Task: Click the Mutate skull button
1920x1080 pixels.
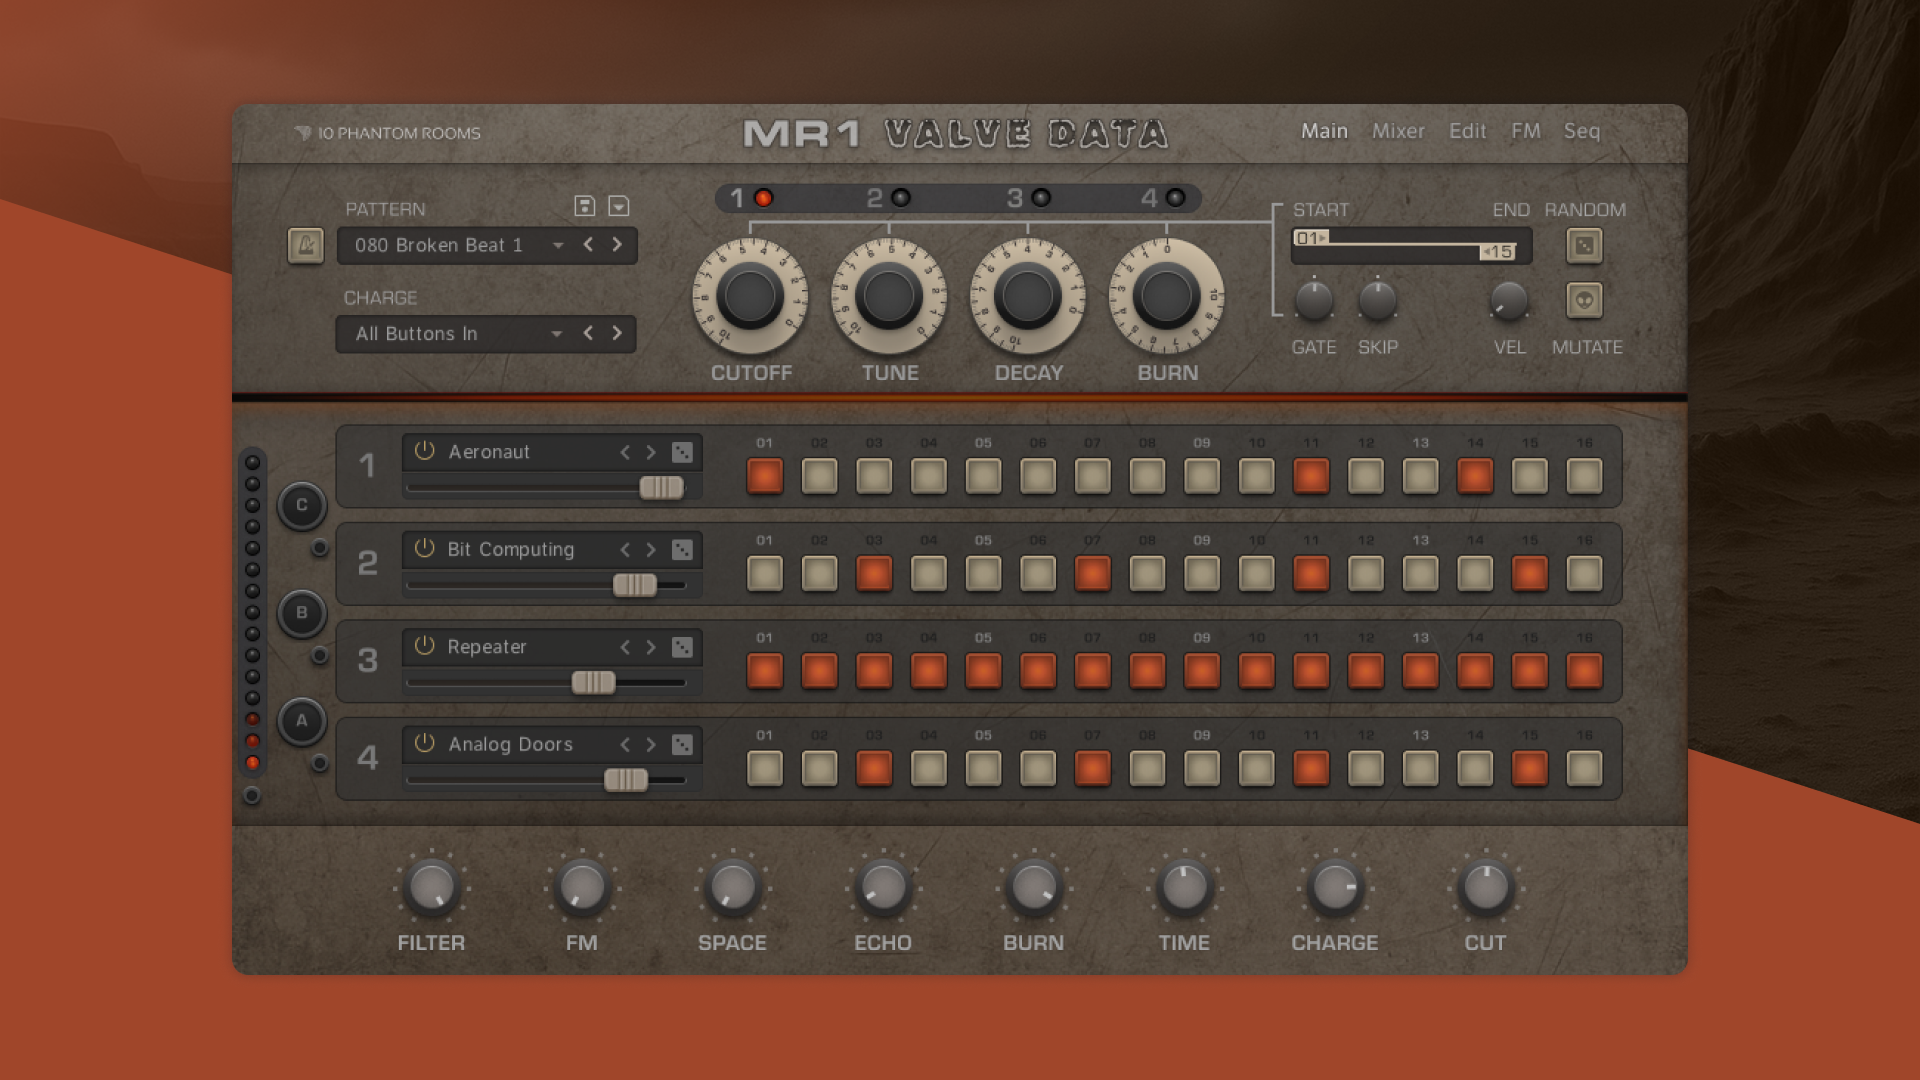Action: [1584, 300]
